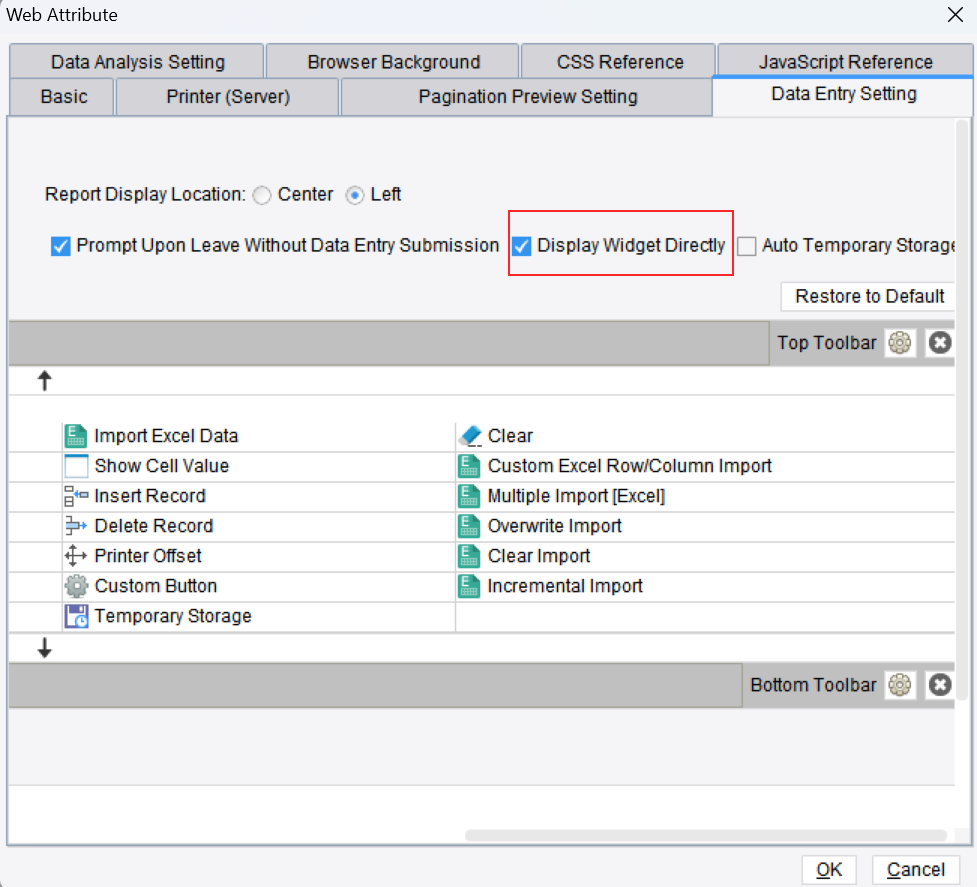
Task: Select Left report display location
Action: 355,196
